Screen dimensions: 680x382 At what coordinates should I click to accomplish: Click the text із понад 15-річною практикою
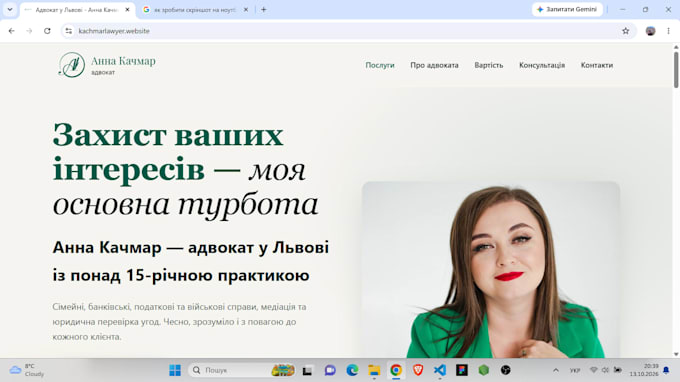(x=181, y=275)
